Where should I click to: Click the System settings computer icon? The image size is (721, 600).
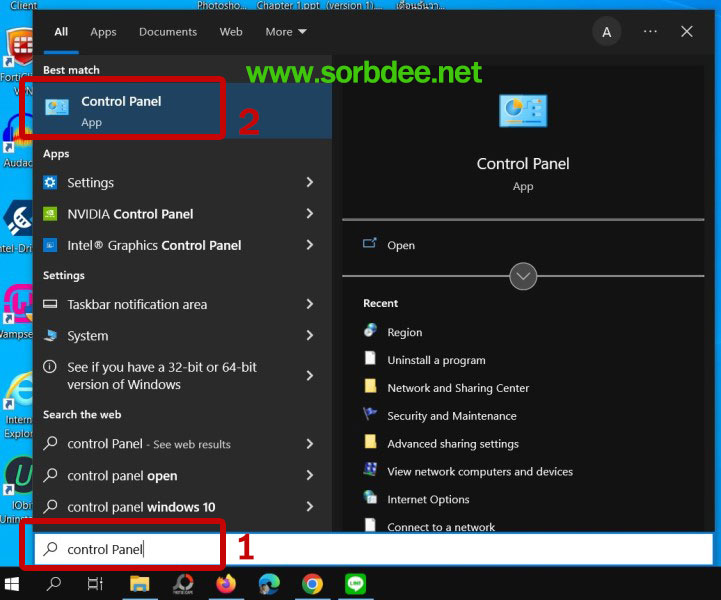(x=50, y=336)
